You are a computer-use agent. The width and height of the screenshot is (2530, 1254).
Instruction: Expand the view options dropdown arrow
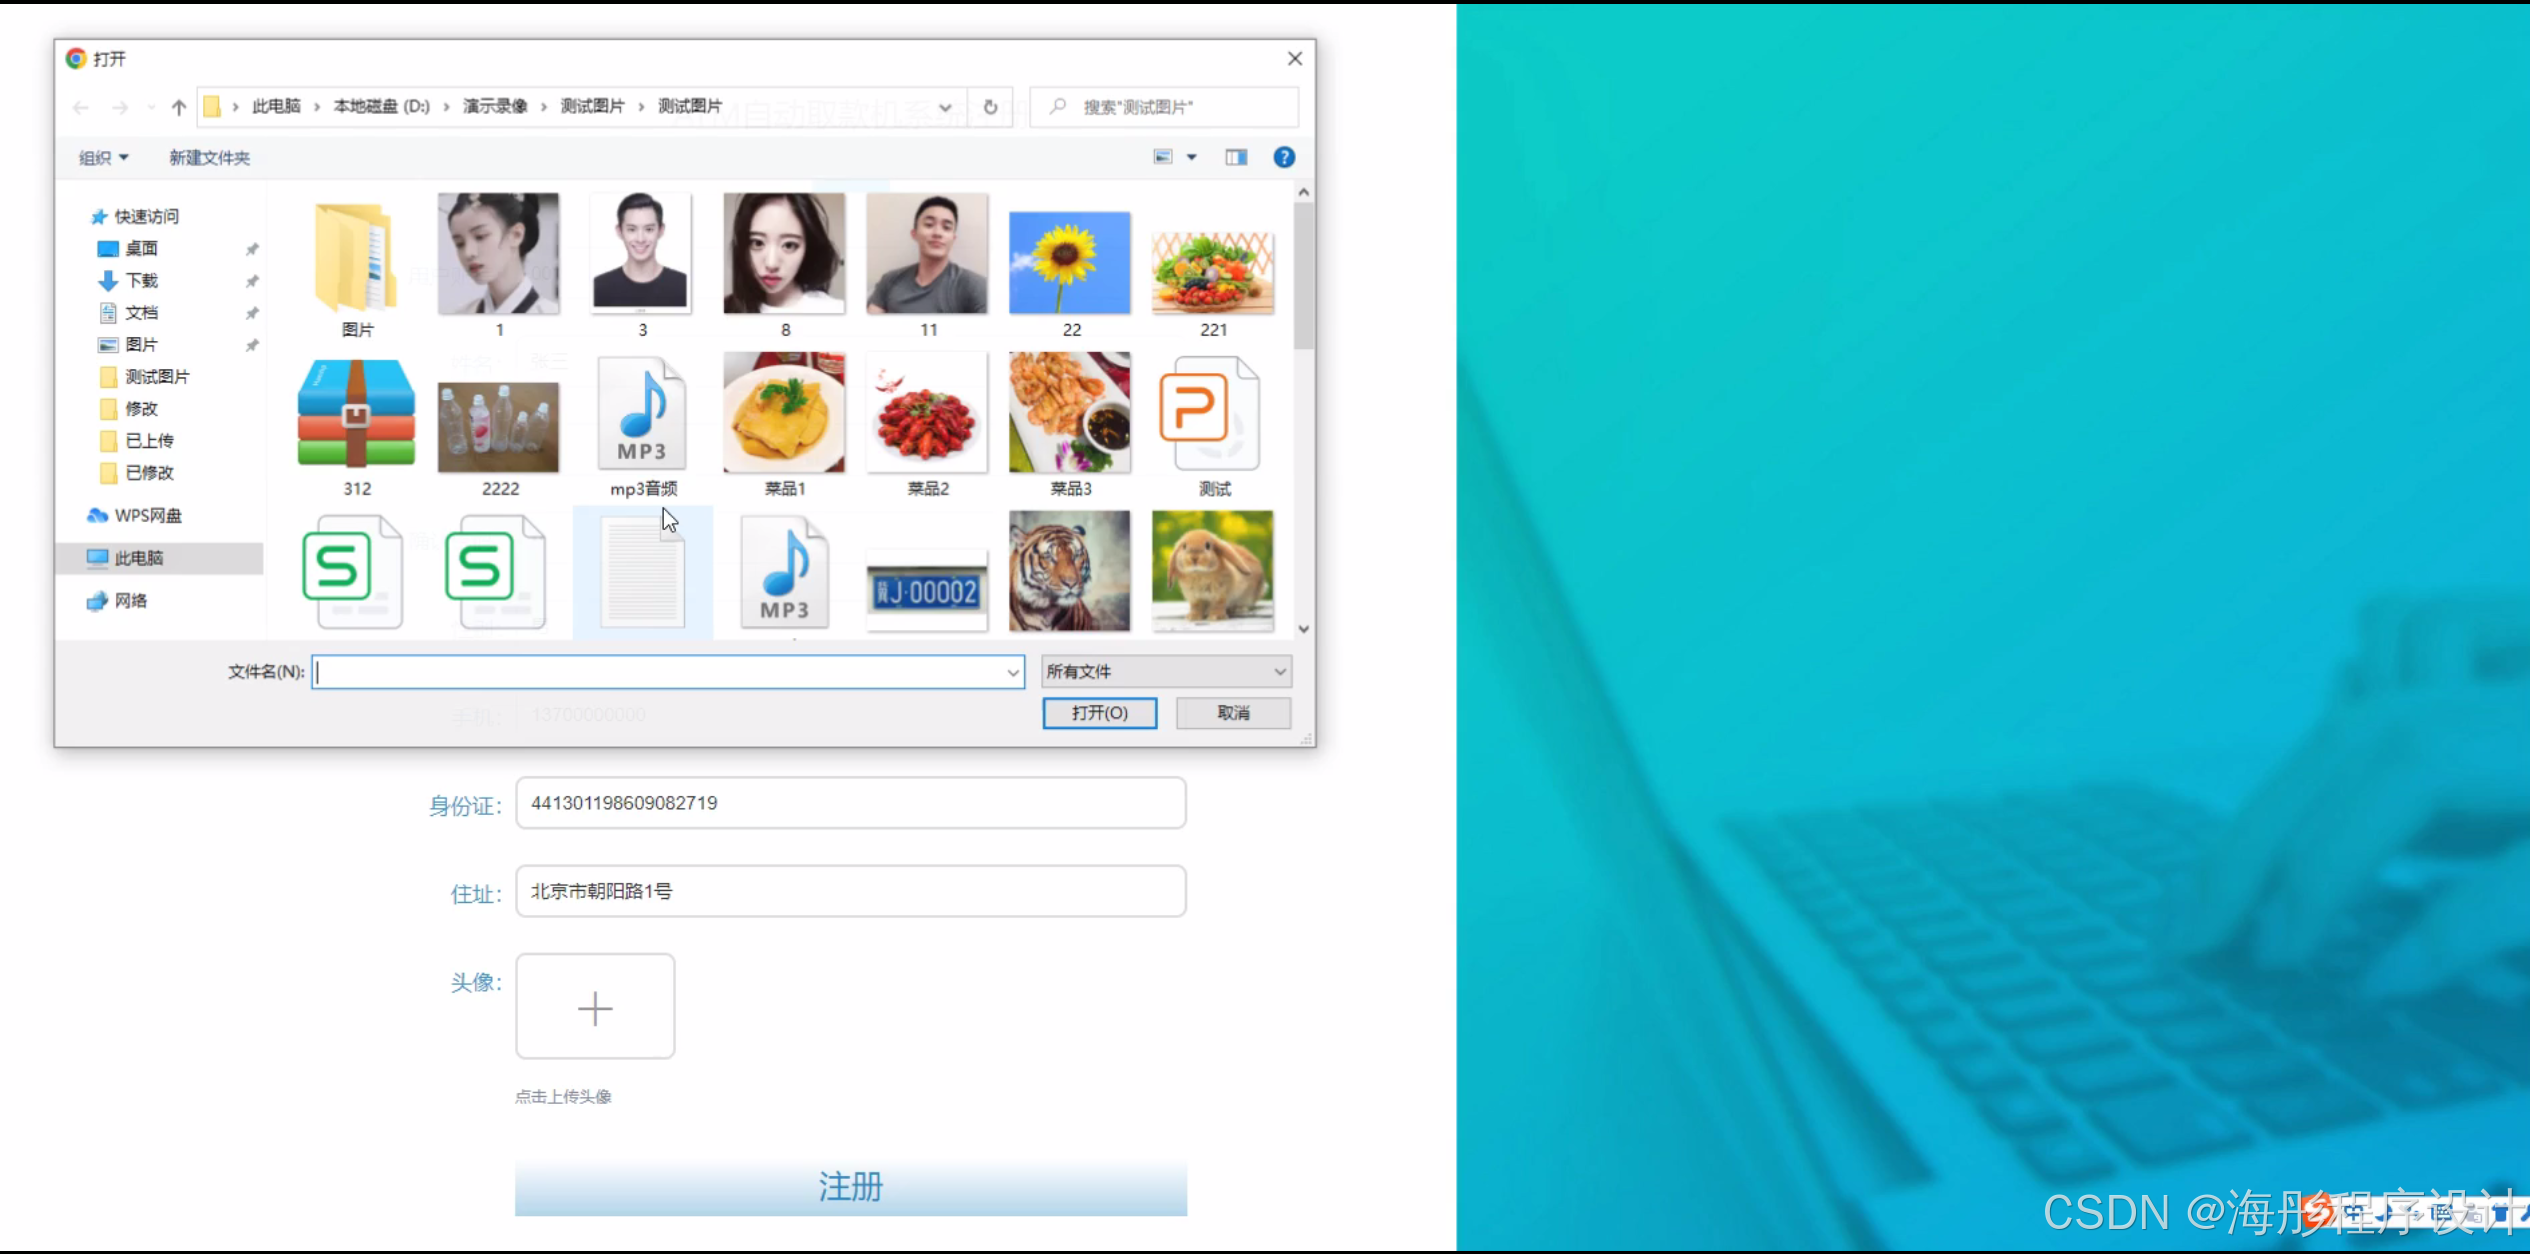click(1191, 157)
